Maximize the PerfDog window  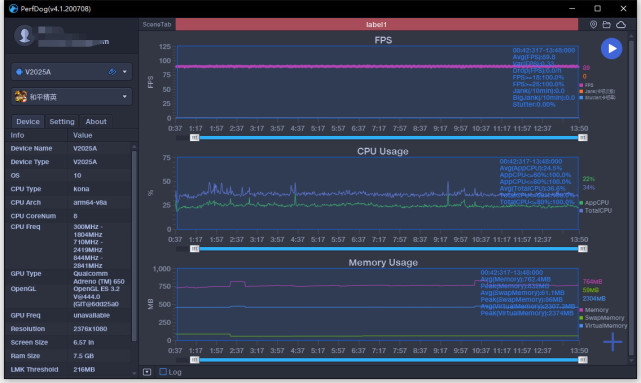point(597,9)
